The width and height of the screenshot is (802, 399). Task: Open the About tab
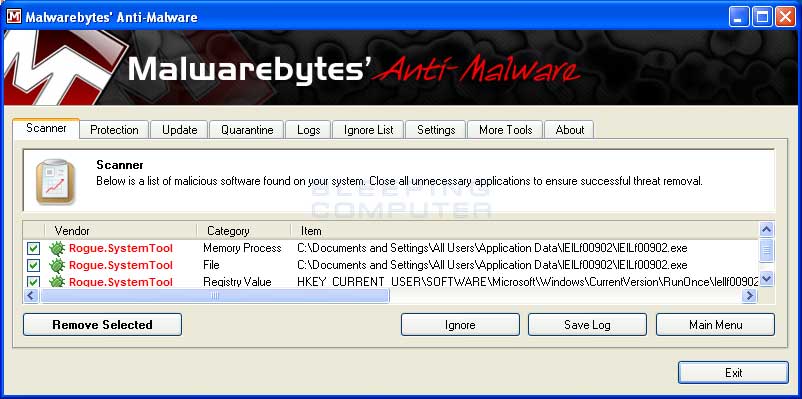pyautogui.click(x=569, y=130)
